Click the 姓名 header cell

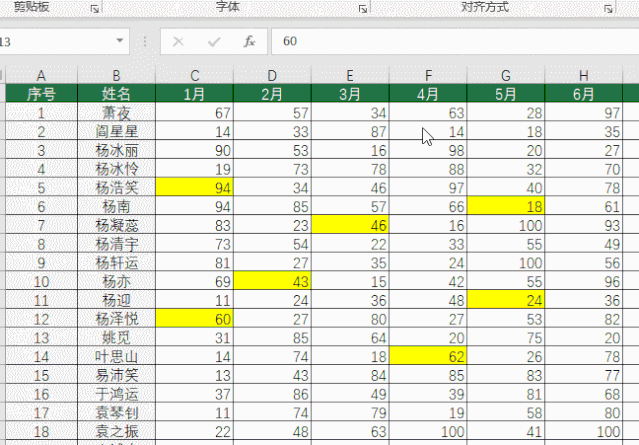(x=117, y=94)
